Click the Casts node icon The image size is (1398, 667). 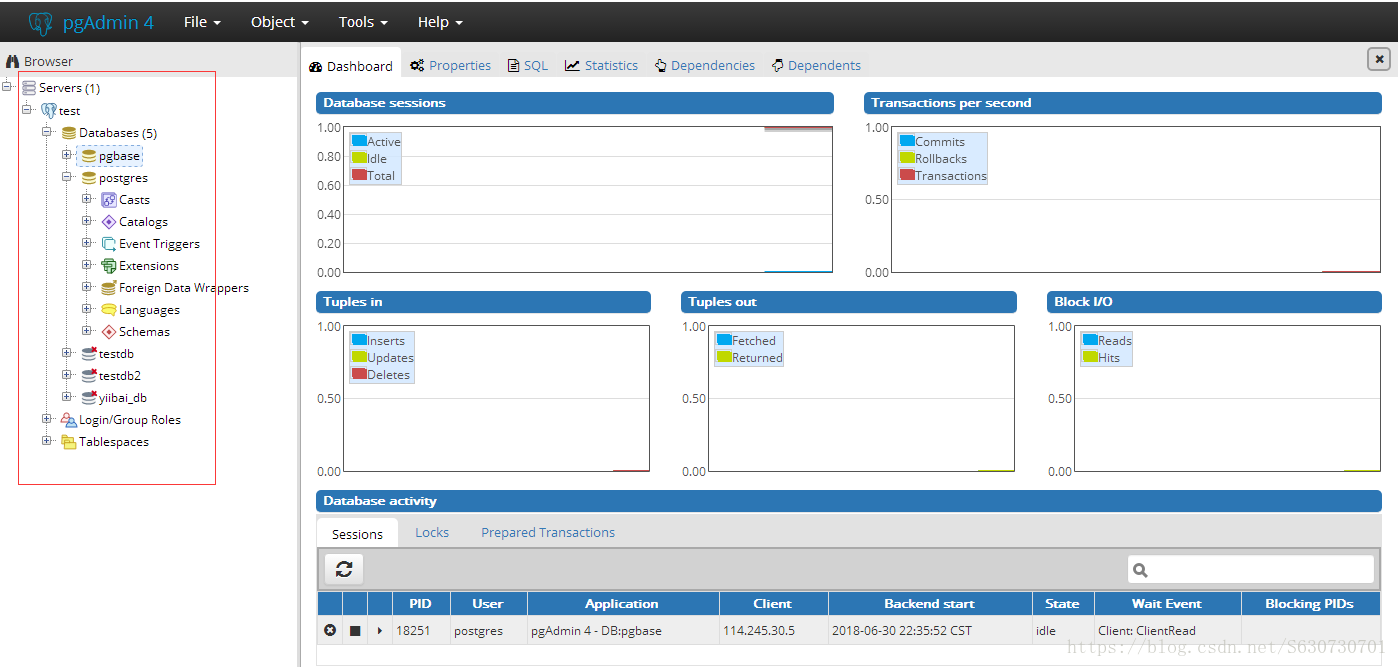109,200
